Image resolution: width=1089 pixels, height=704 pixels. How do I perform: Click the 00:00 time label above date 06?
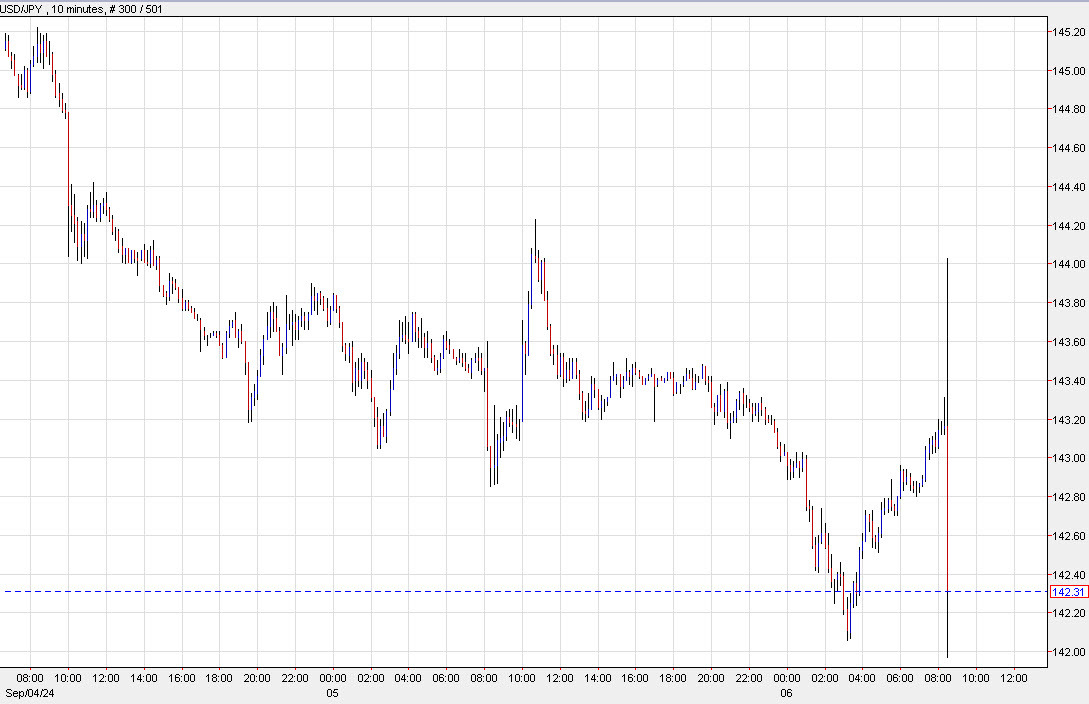pyautogui.click(x=787, y=677)
